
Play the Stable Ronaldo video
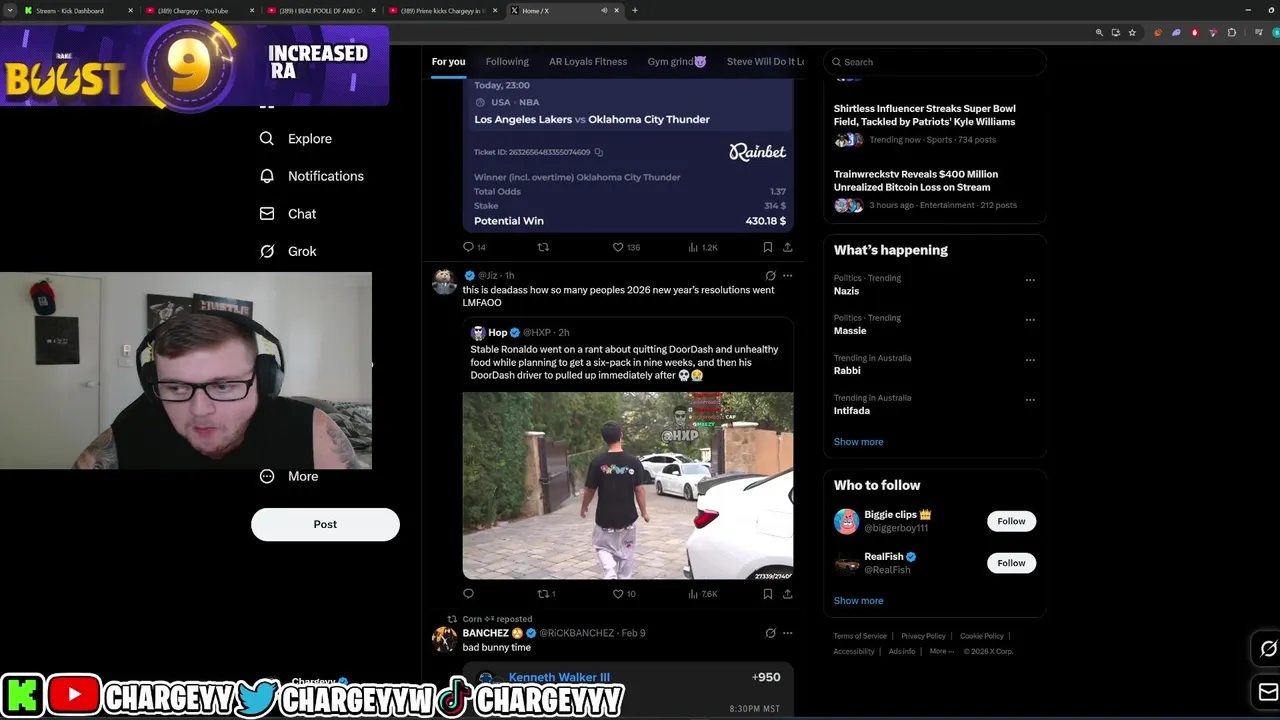(x=628, y=486)
